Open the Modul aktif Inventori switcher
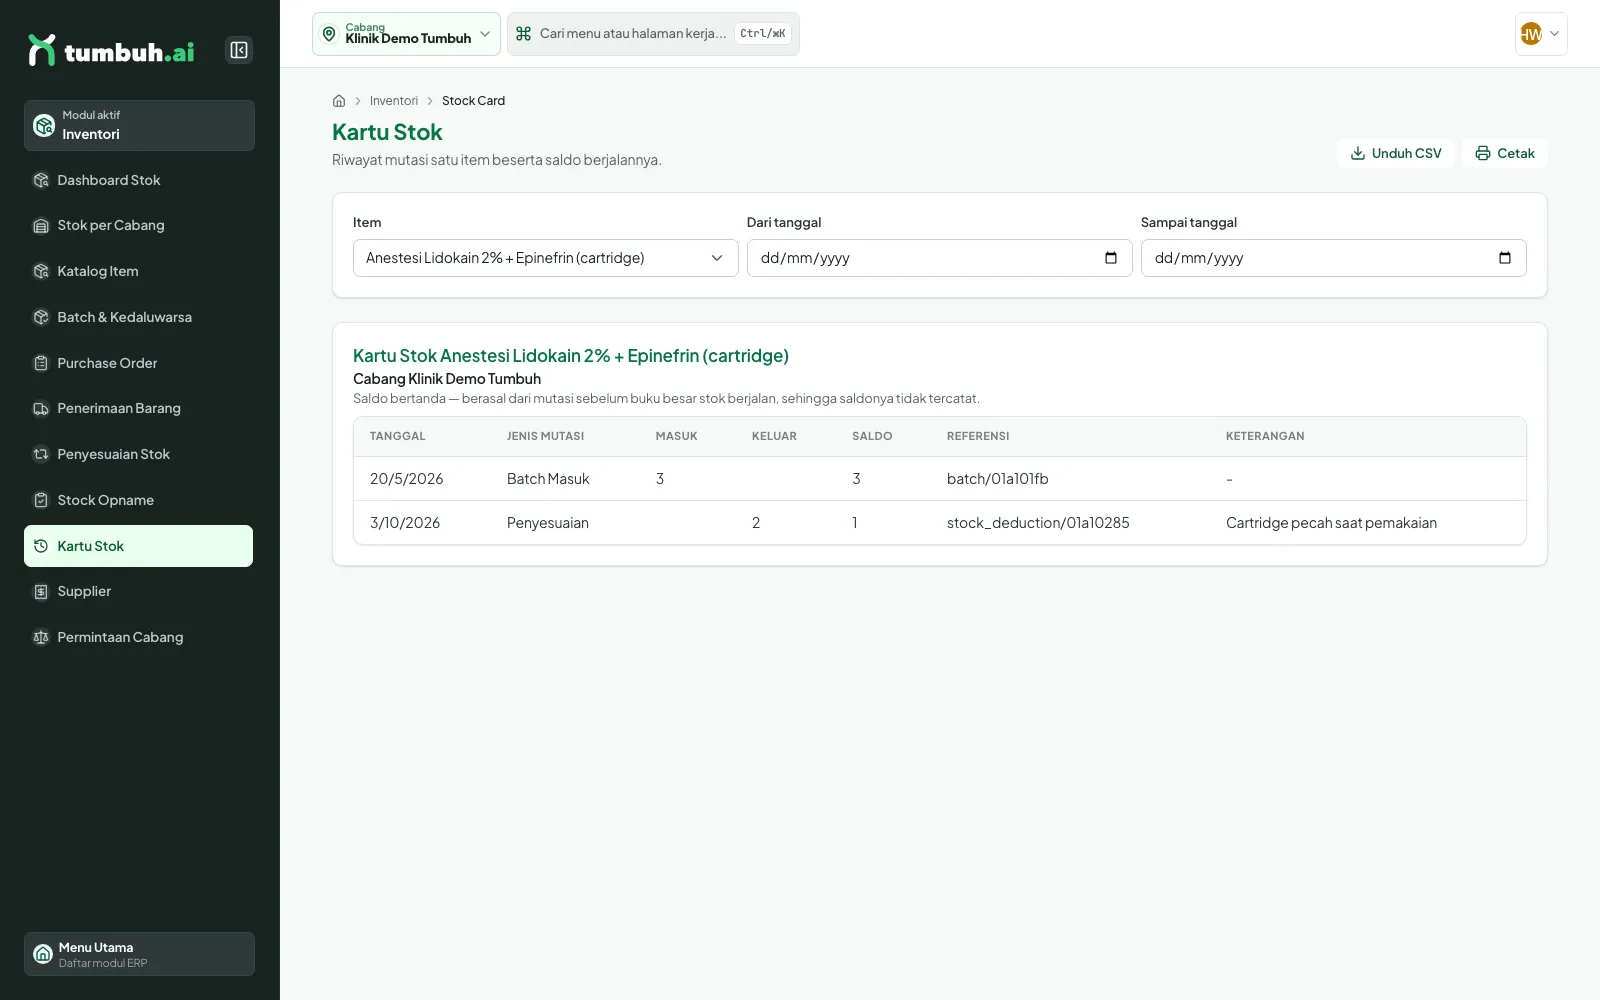Screen dimensions: 1600x1000 139,125
